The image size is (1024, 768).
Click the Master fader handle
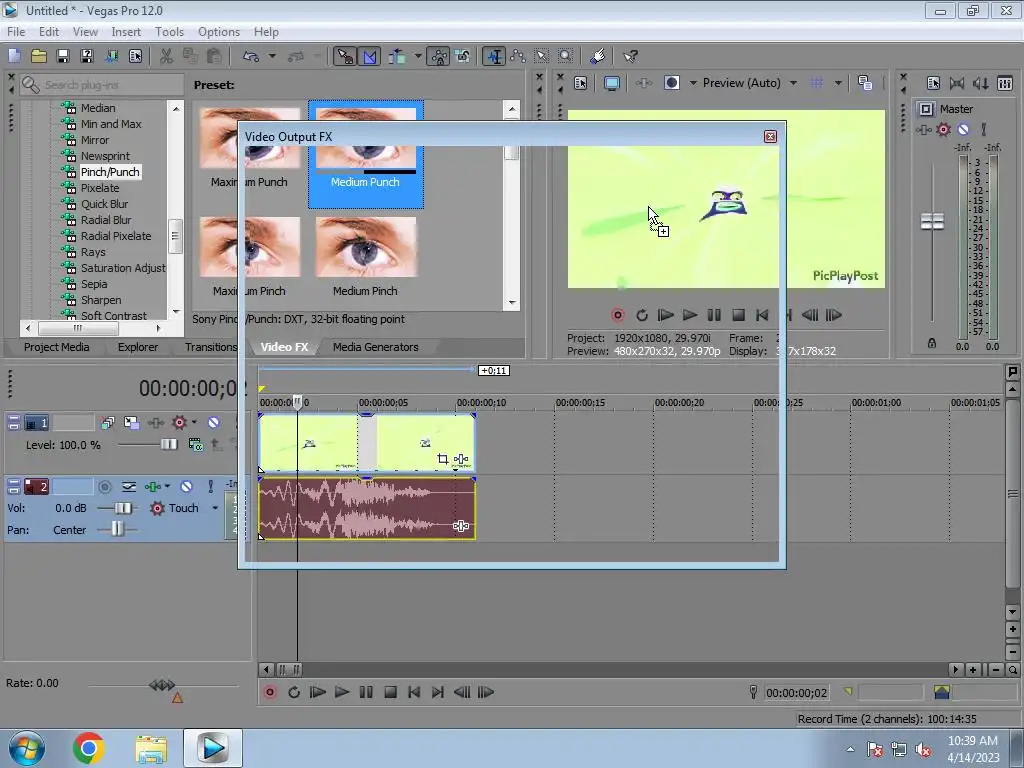932,221
